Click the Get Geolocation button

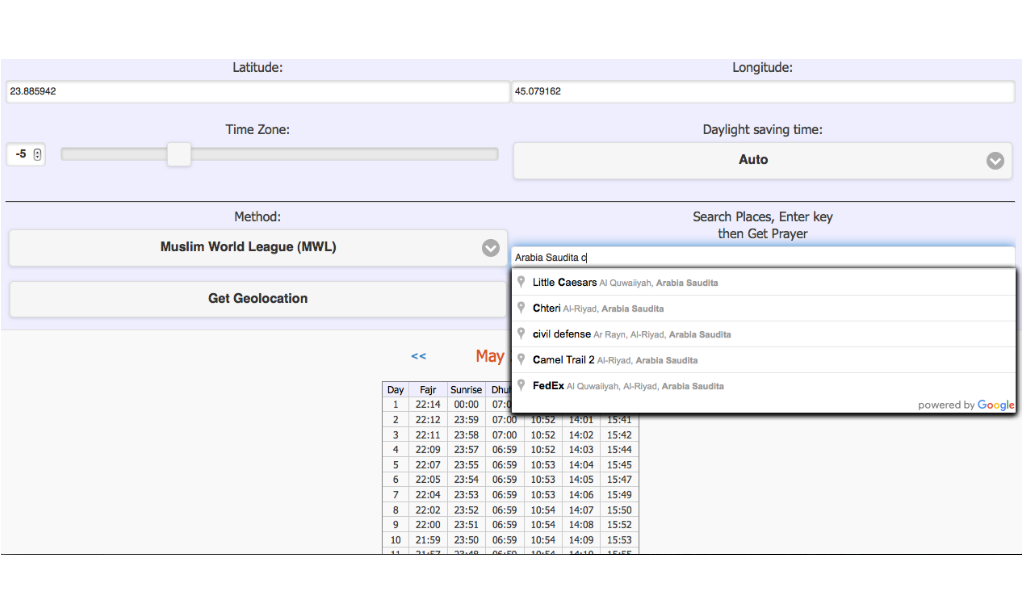[x=258, y=299]
